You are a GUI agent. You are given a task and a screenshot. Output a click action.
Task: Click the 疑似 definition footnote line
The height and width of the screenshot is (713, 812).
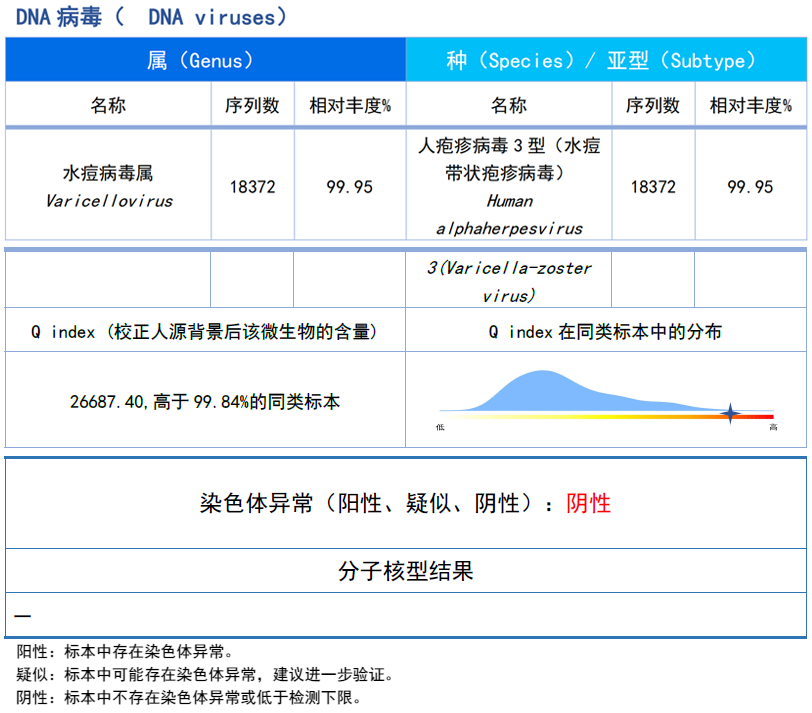tap(205, 675)
